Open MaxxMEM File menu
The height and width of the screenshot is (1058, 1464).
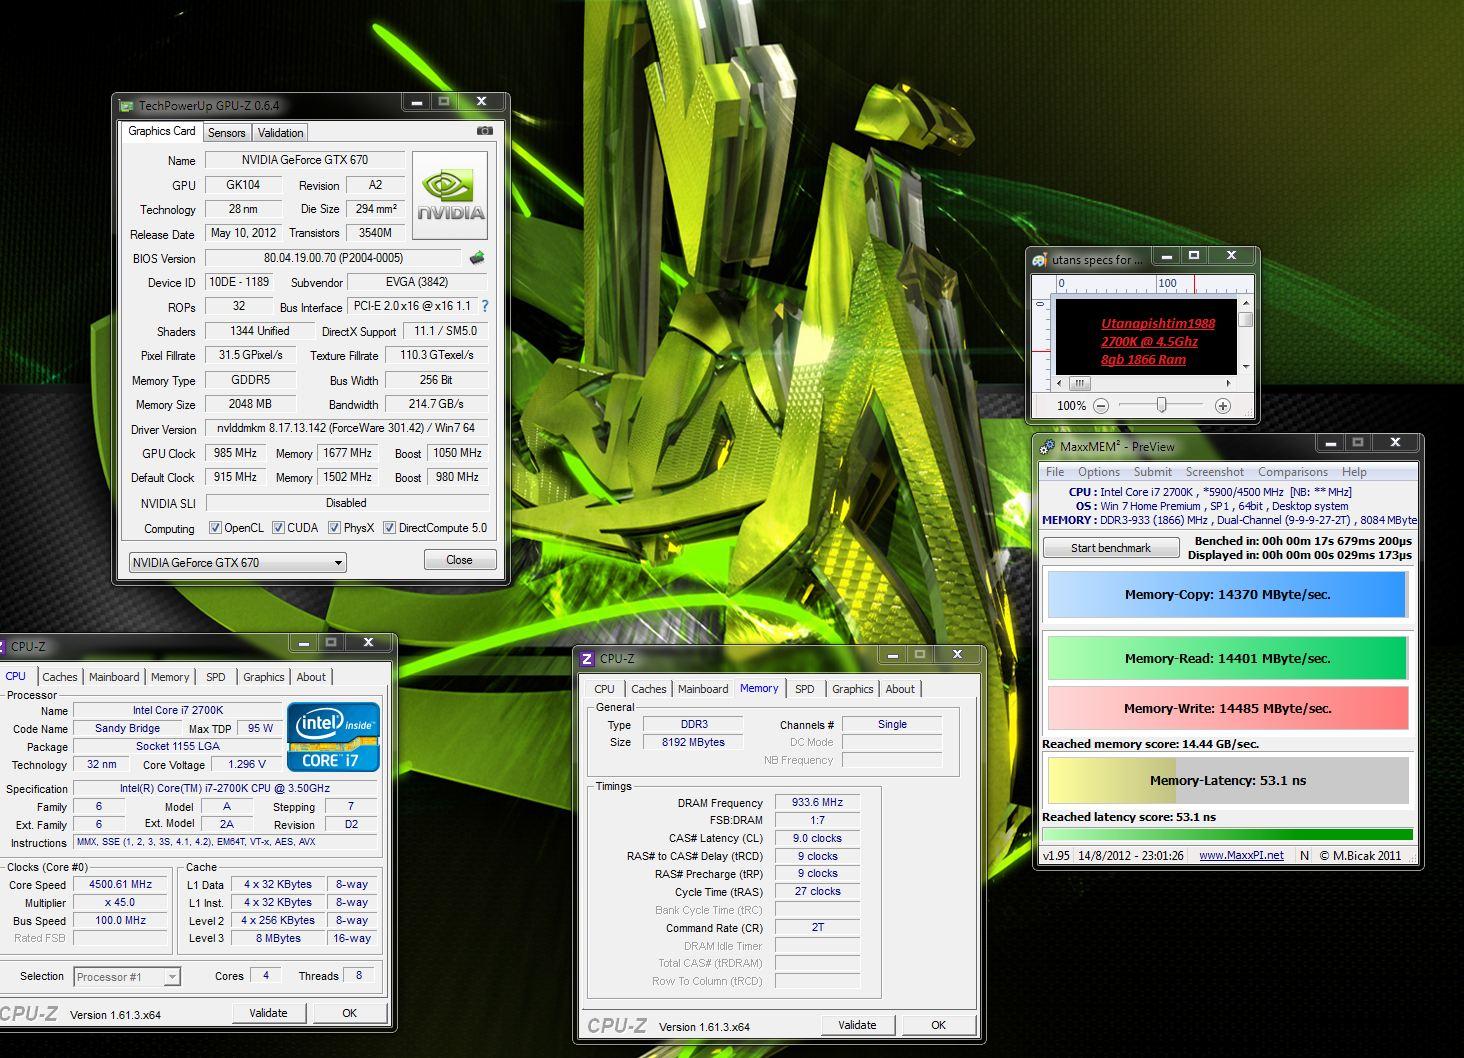pyautogui.click(x=1055, y=472)
